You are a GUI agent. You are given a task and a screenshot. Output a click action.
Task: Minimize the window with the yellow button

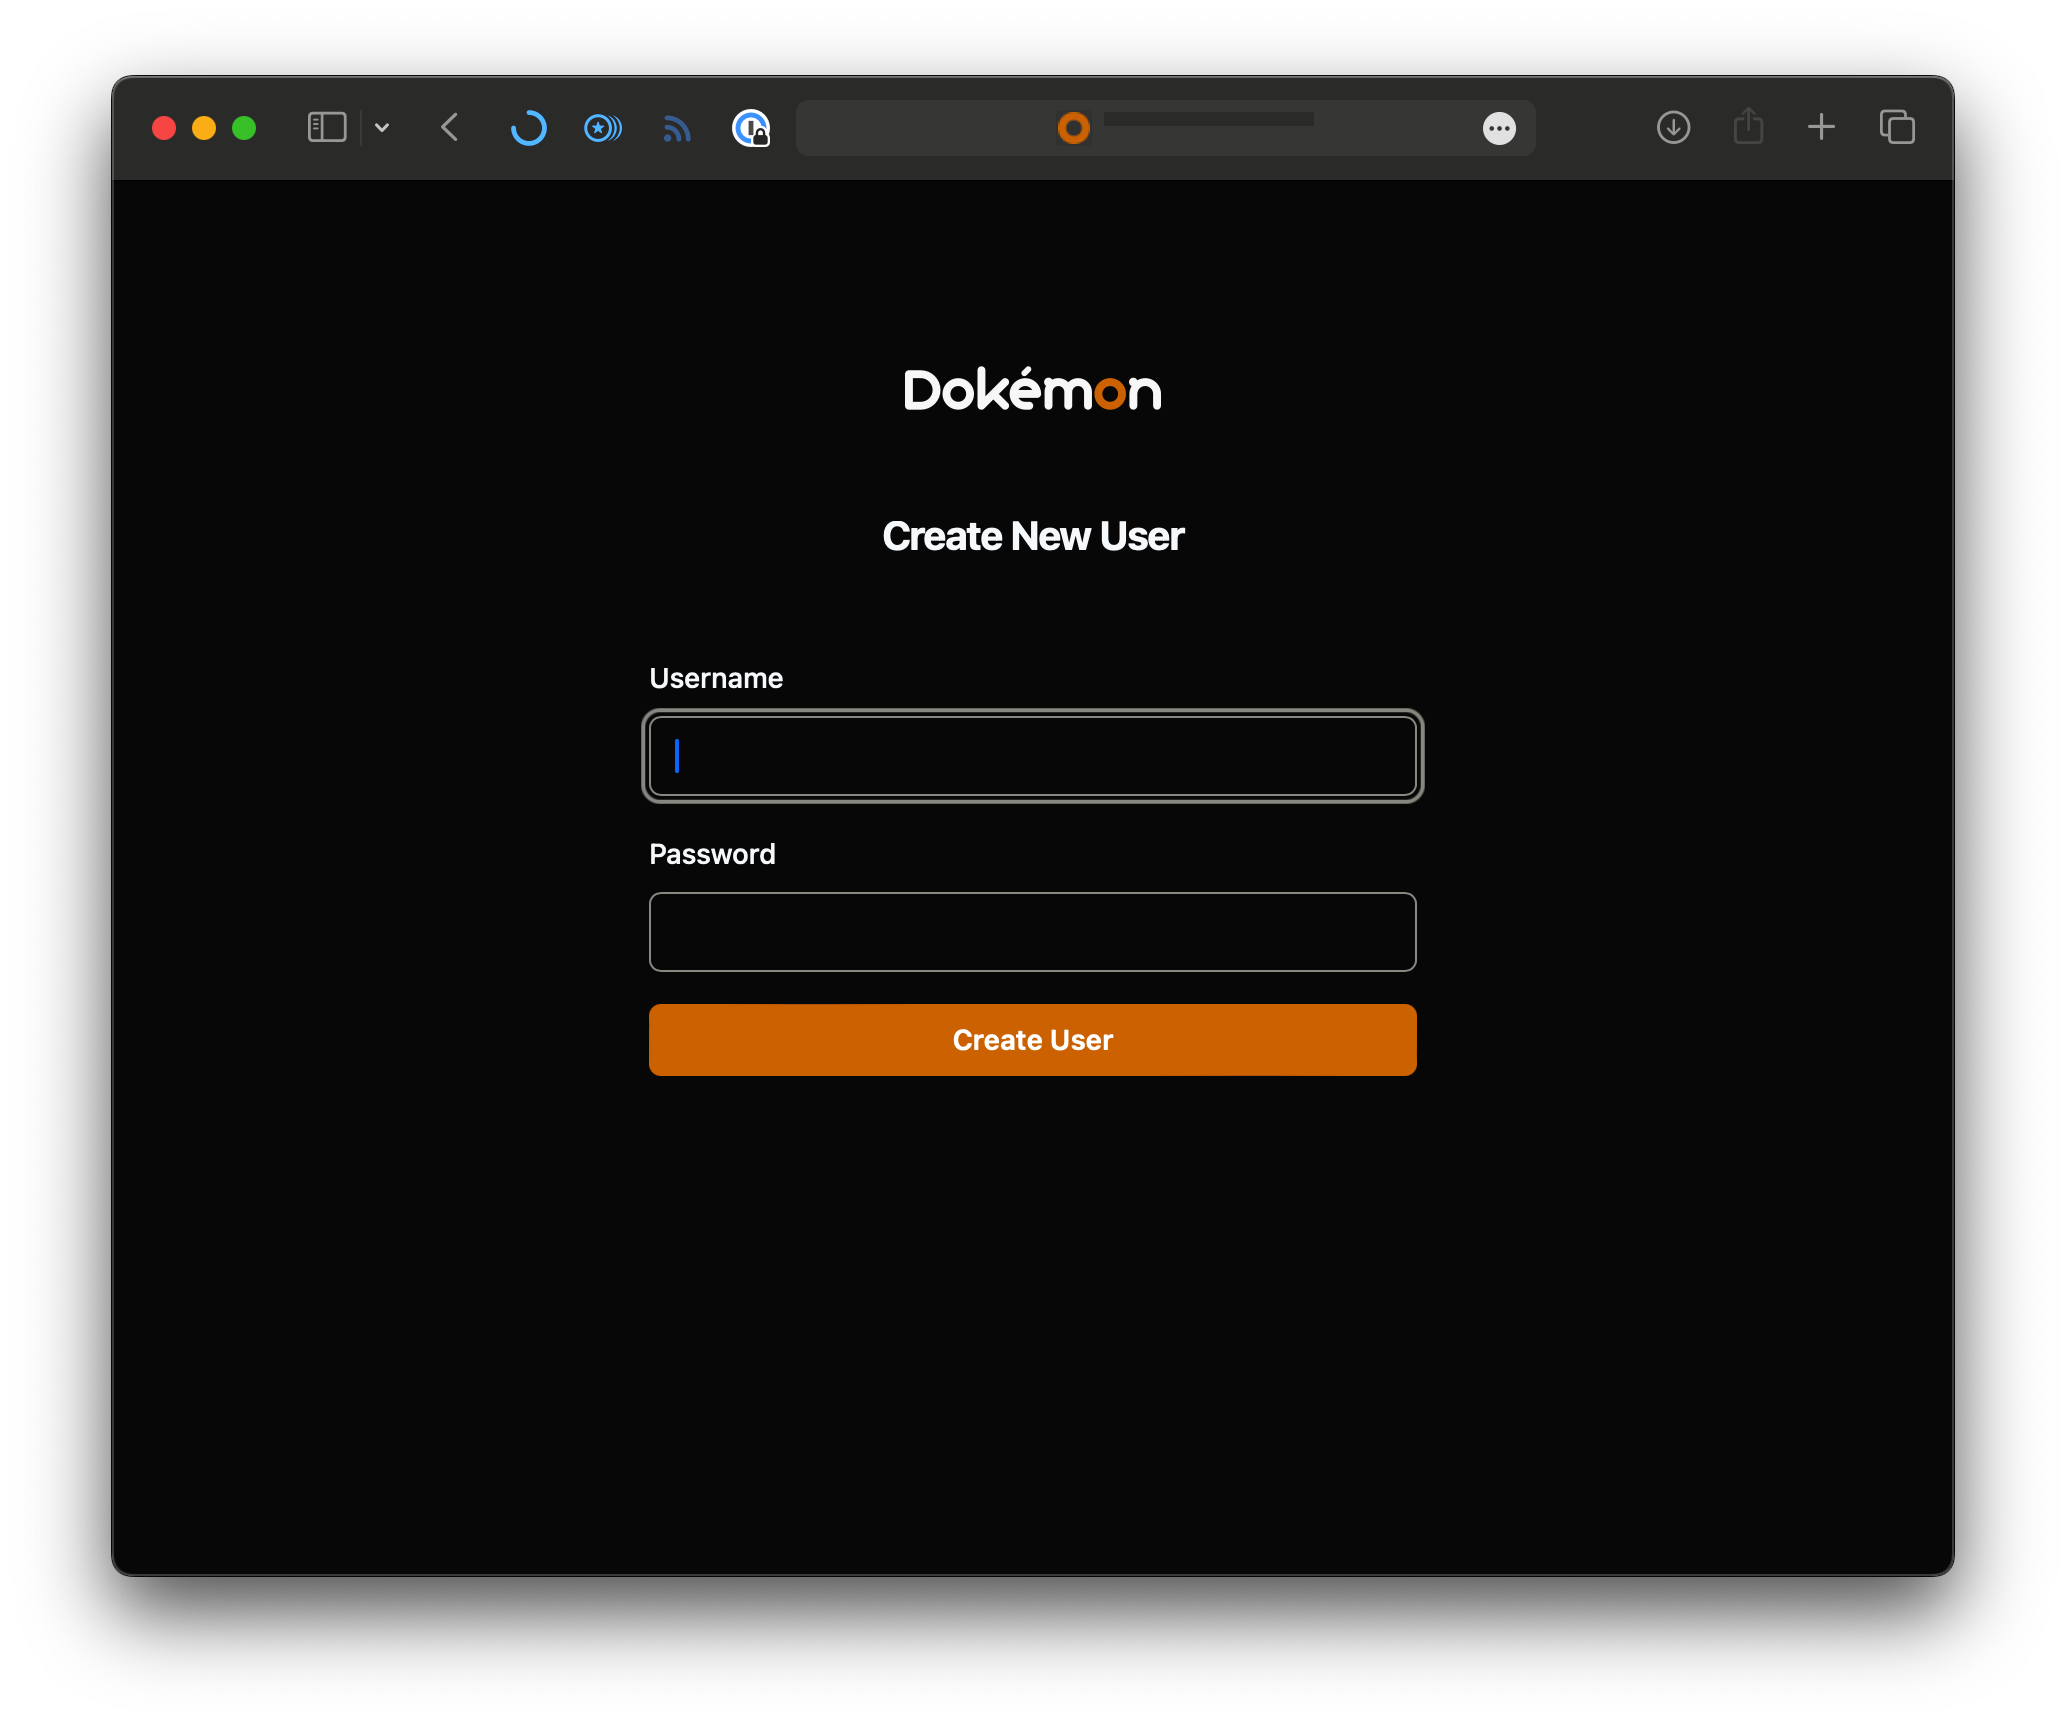pyautogui.click(x=204, y=128)
